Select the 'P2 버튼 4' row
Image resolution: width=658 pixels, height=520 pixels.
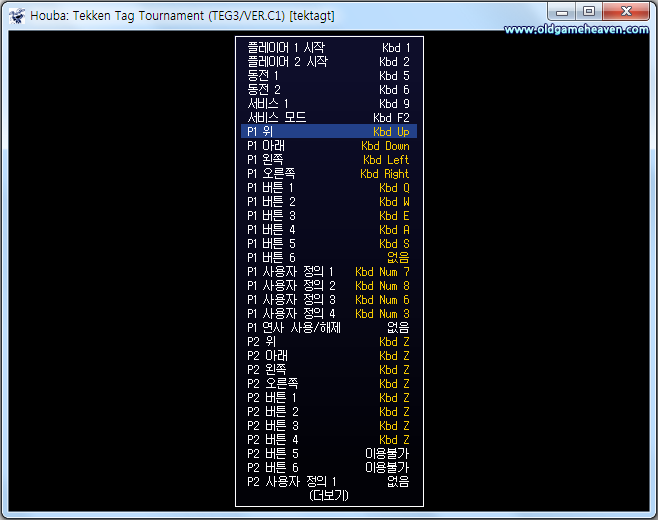(x=329, y=440)
